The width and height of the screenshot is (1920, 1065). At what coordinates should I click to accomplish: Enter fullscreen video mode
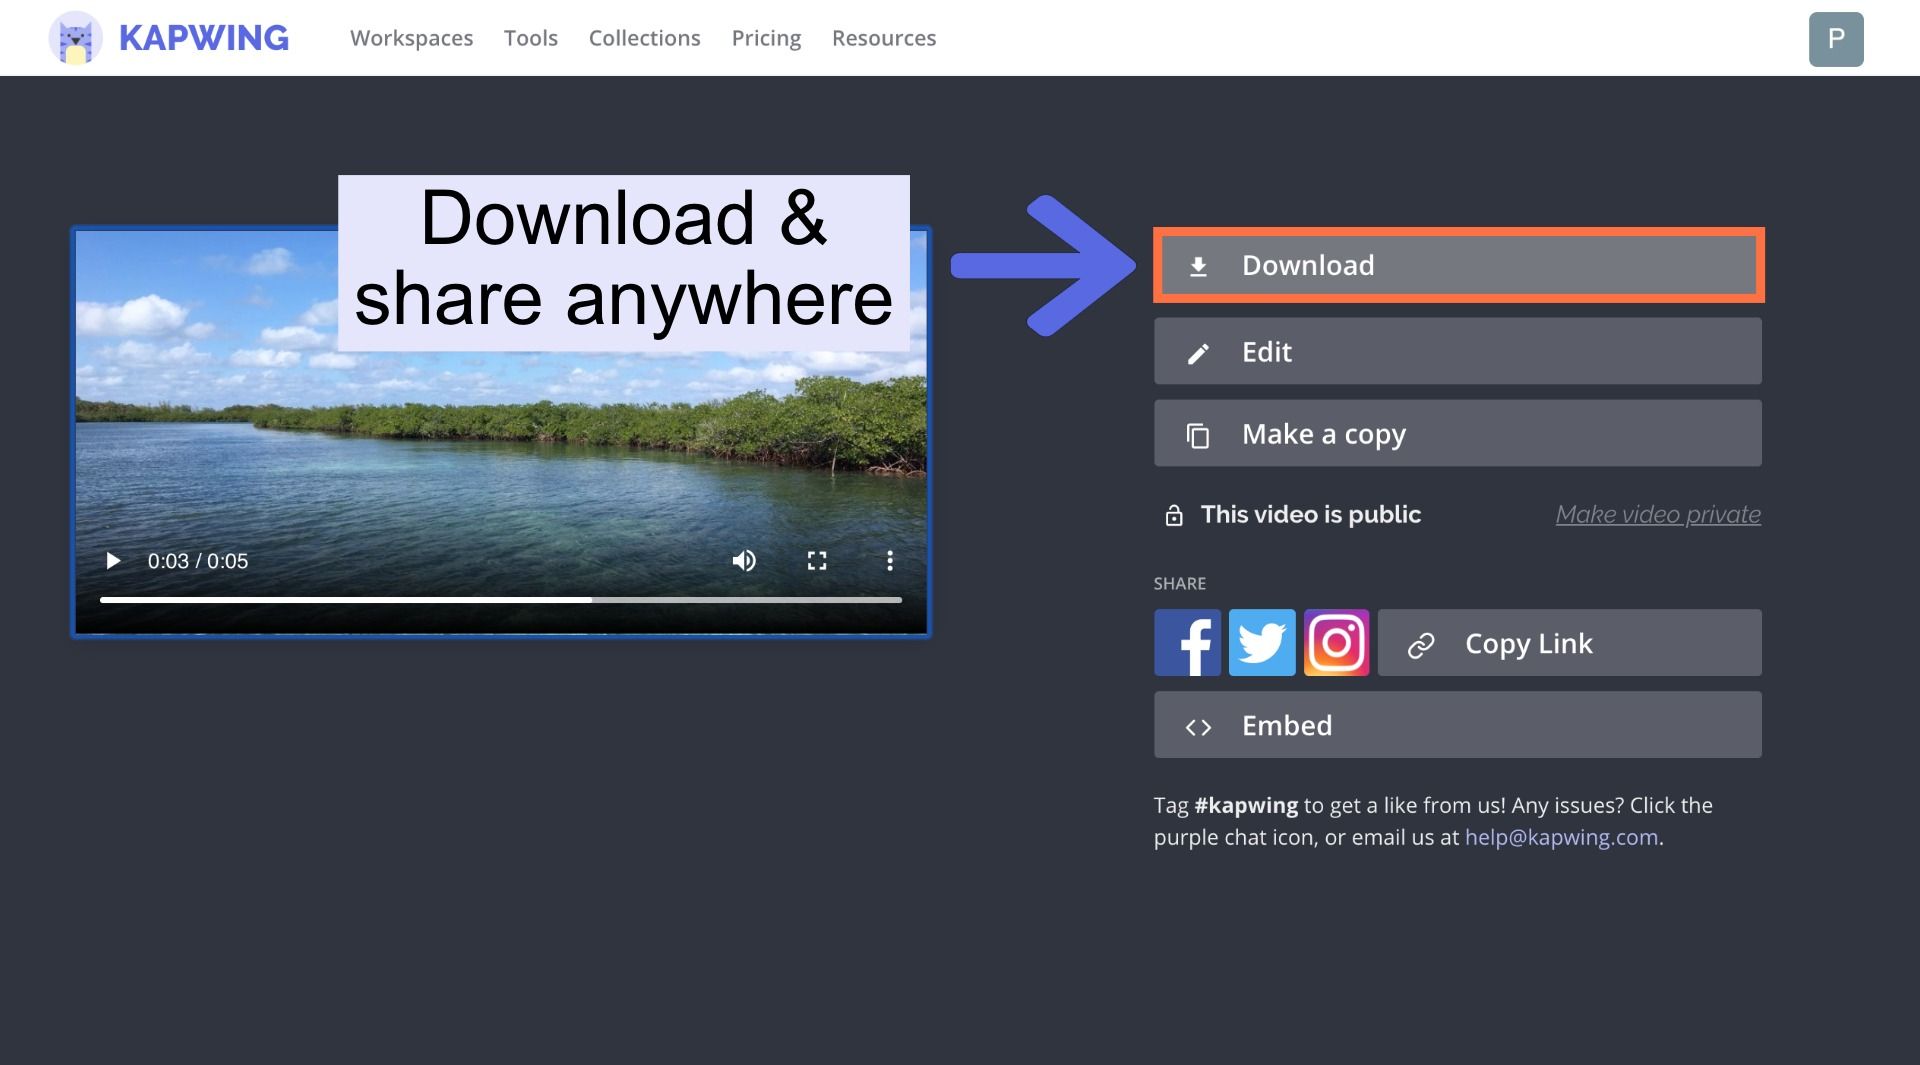click(817, 561)
